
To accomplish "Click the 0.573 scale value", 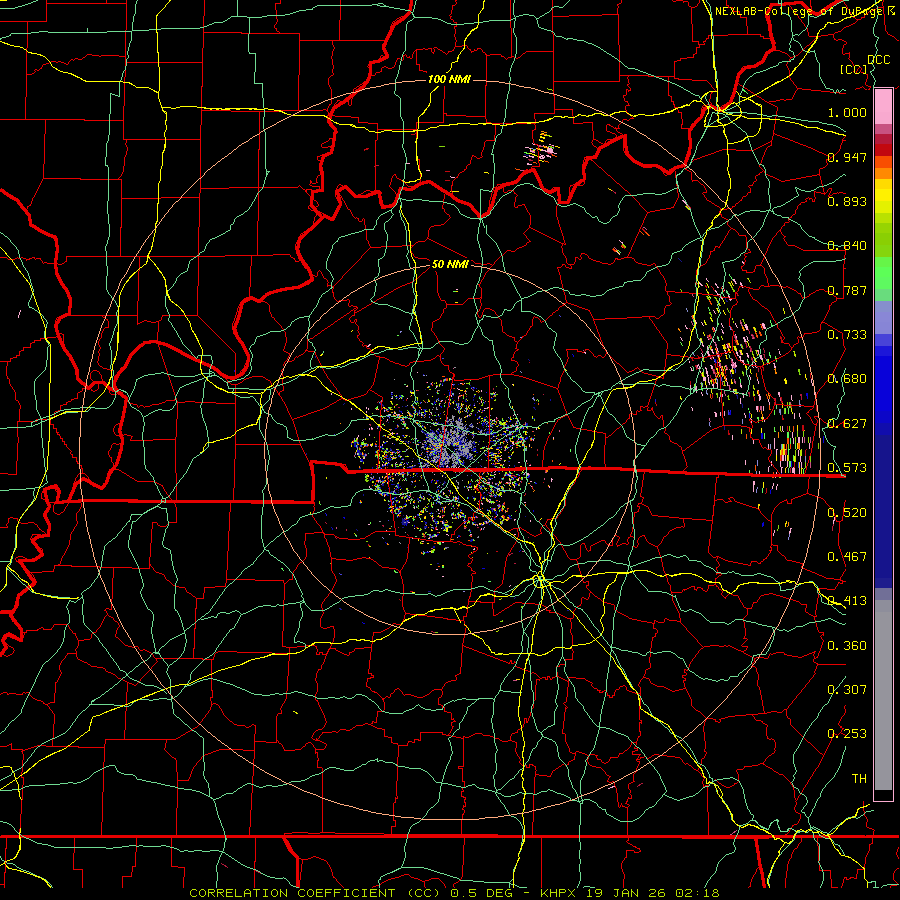I will 847,468.
